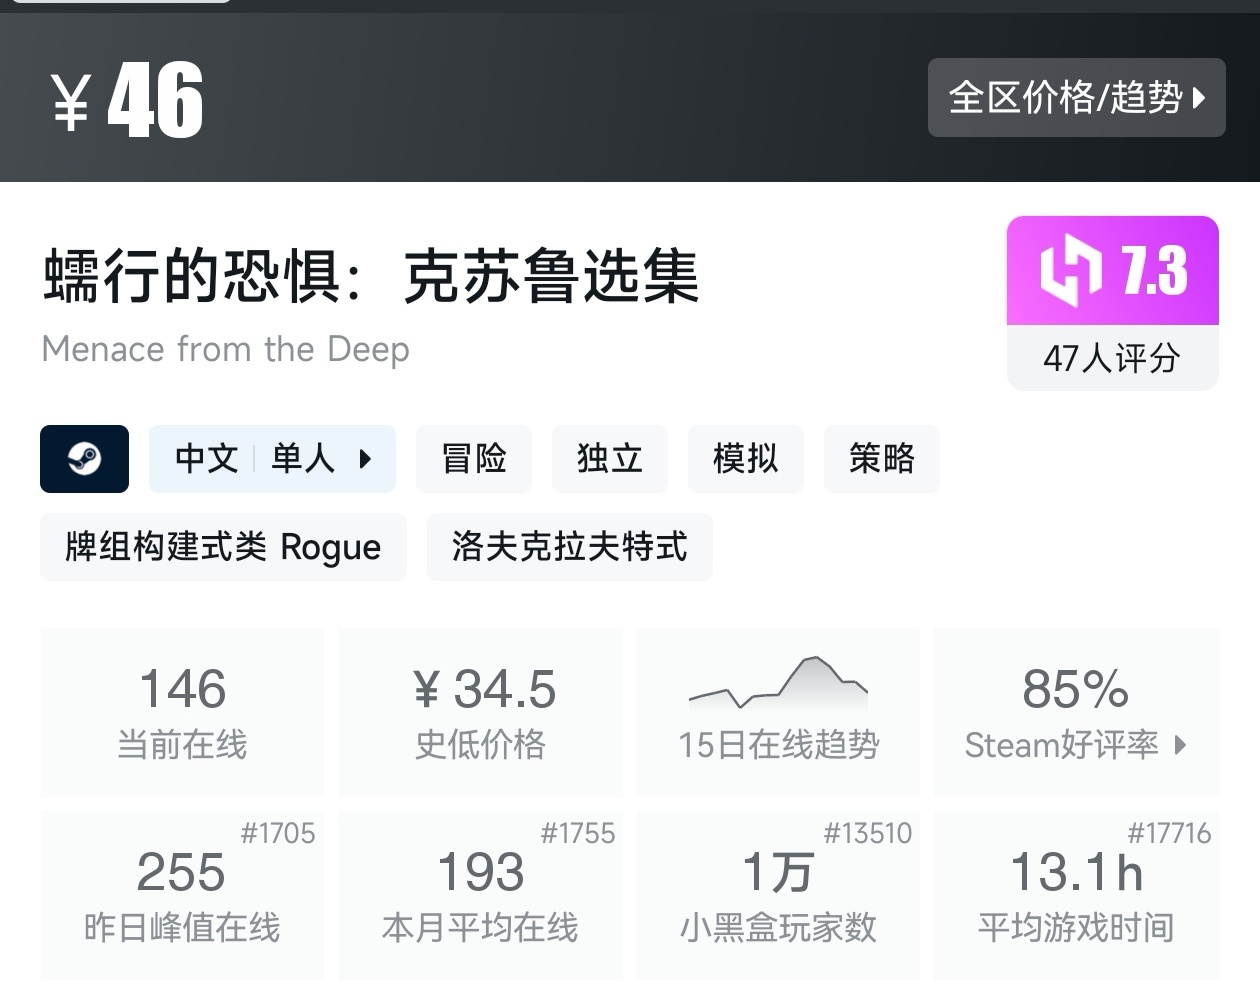Tap the game title 蠕行的恐惧：克苏鲁选集

coord(371,277)
